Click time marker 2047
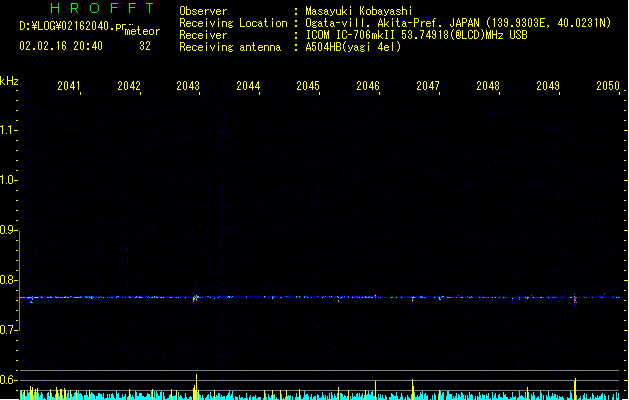629x400 pixels. pos(428,86)
